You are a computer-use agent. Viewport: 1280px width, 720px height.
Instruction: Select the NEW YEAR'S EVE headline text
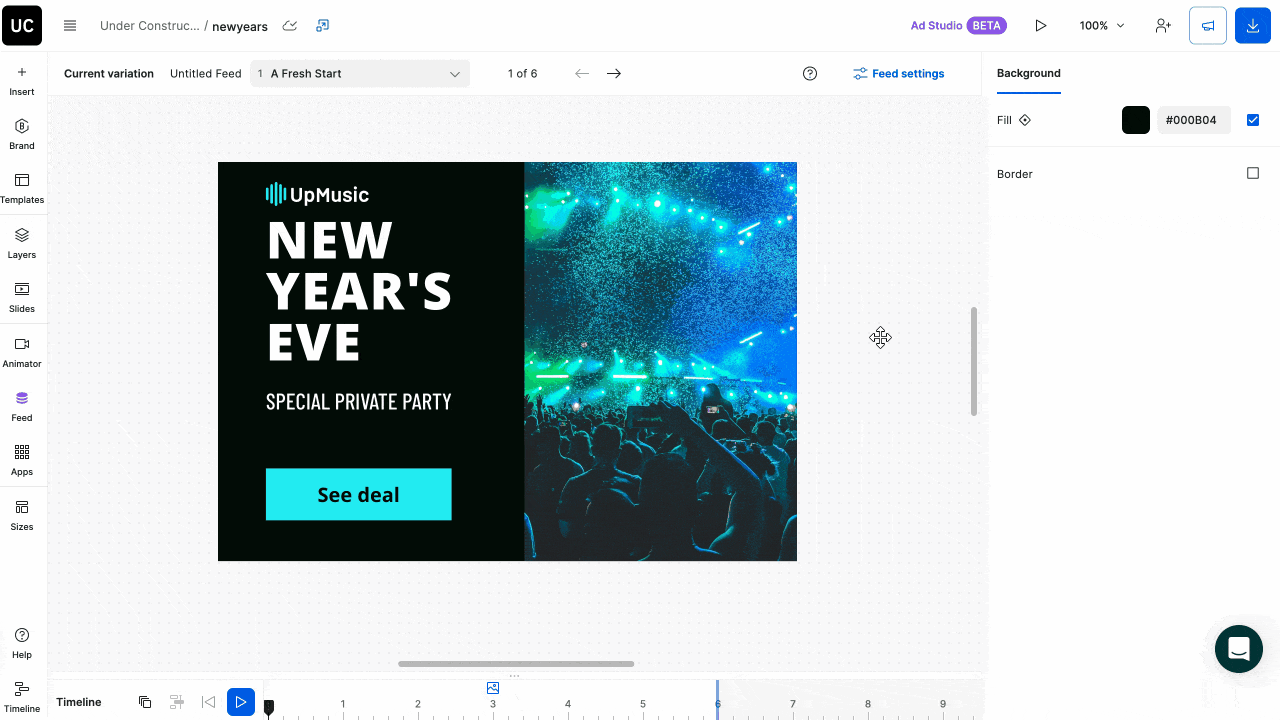click(358, 290)
